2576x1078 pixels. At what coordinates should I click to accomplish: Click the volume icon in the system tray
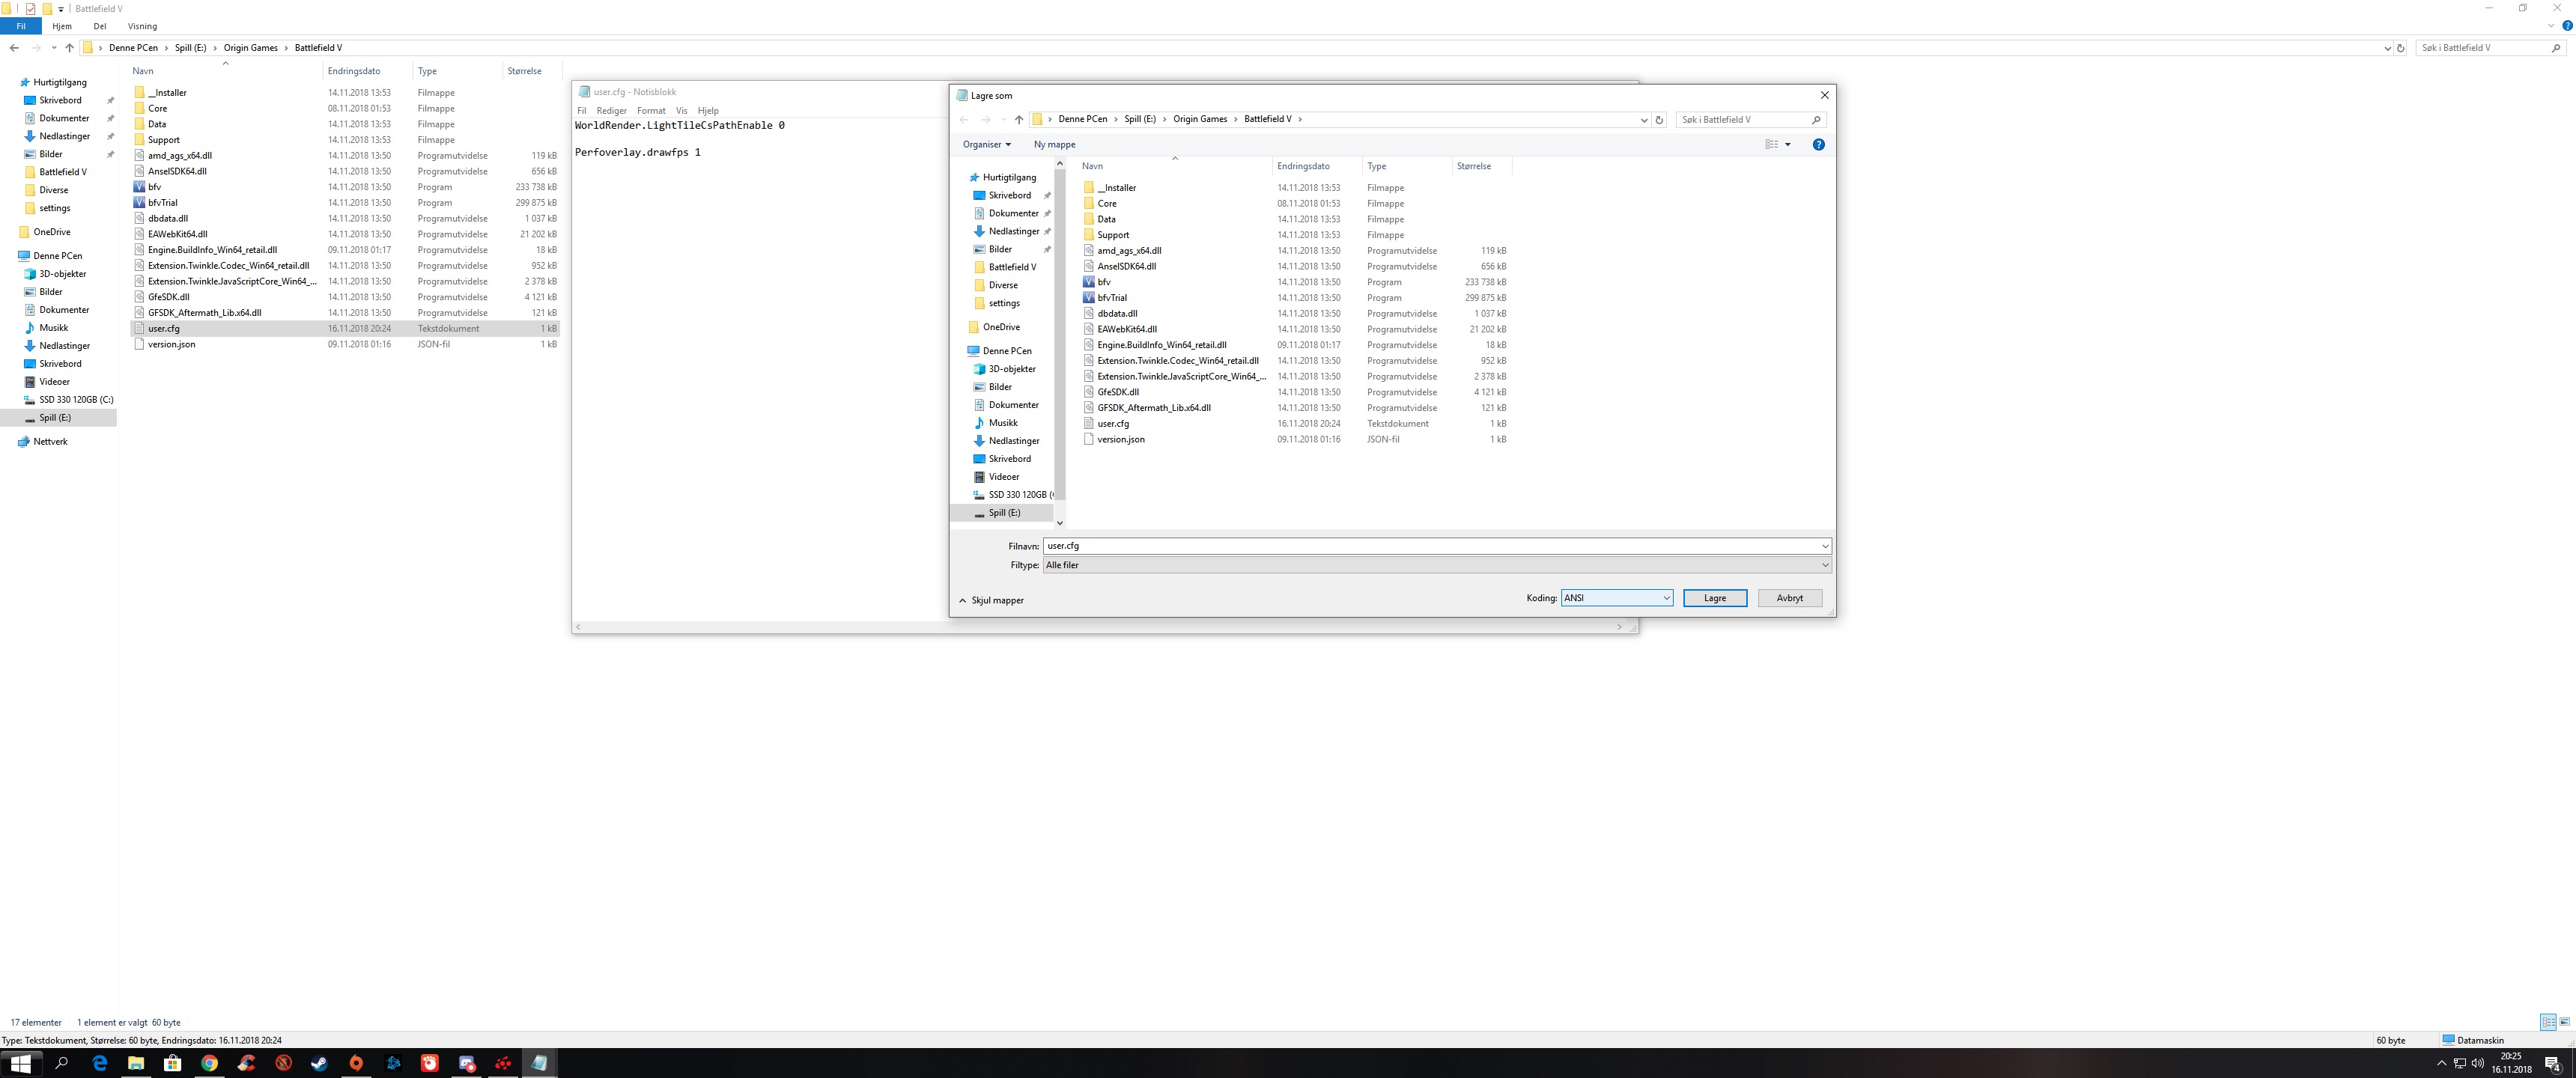coord(2477,1063)
